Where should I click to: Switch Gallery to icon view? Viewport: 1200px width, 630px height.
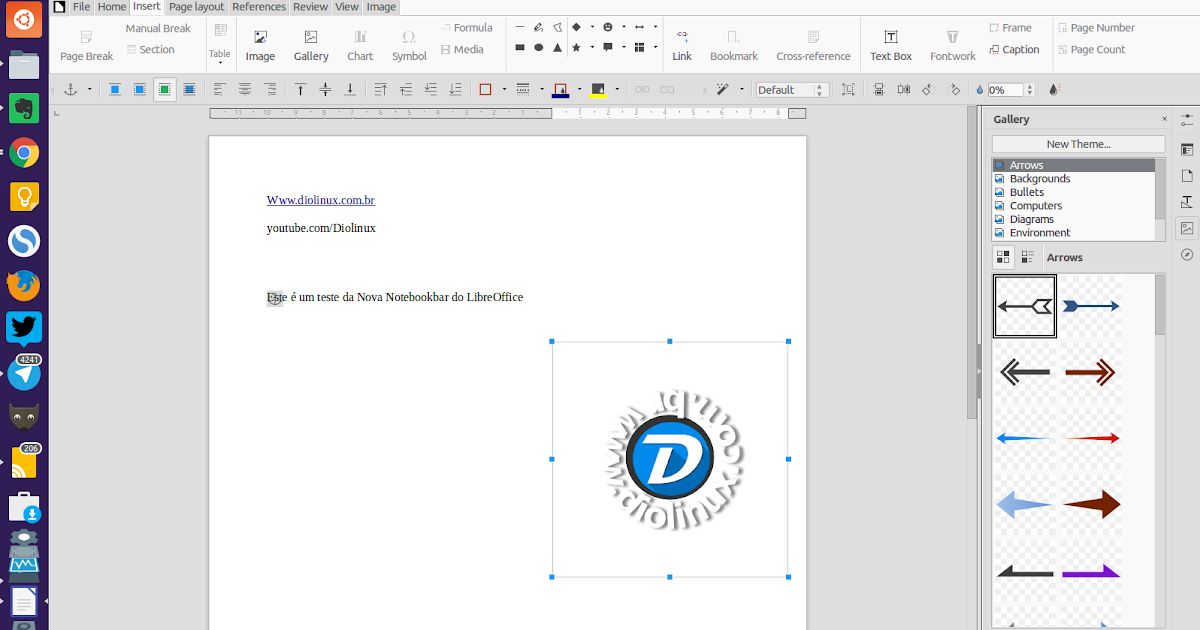(1003, 257)
